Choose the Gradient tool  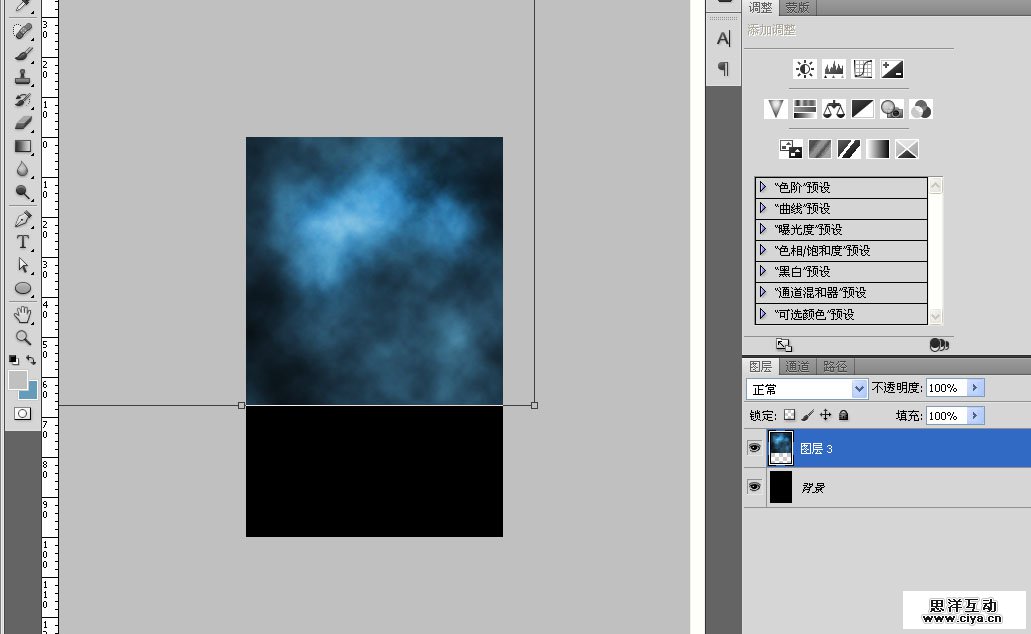tap(23, 146)
